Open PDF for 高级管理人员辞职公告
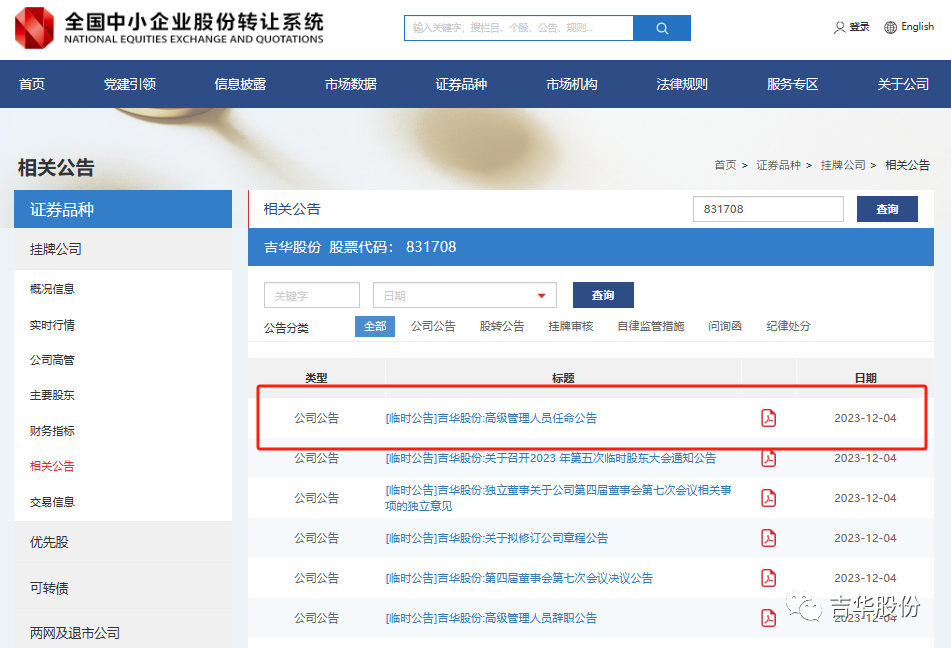Screen dimensions: 951x648 (768, 618)
